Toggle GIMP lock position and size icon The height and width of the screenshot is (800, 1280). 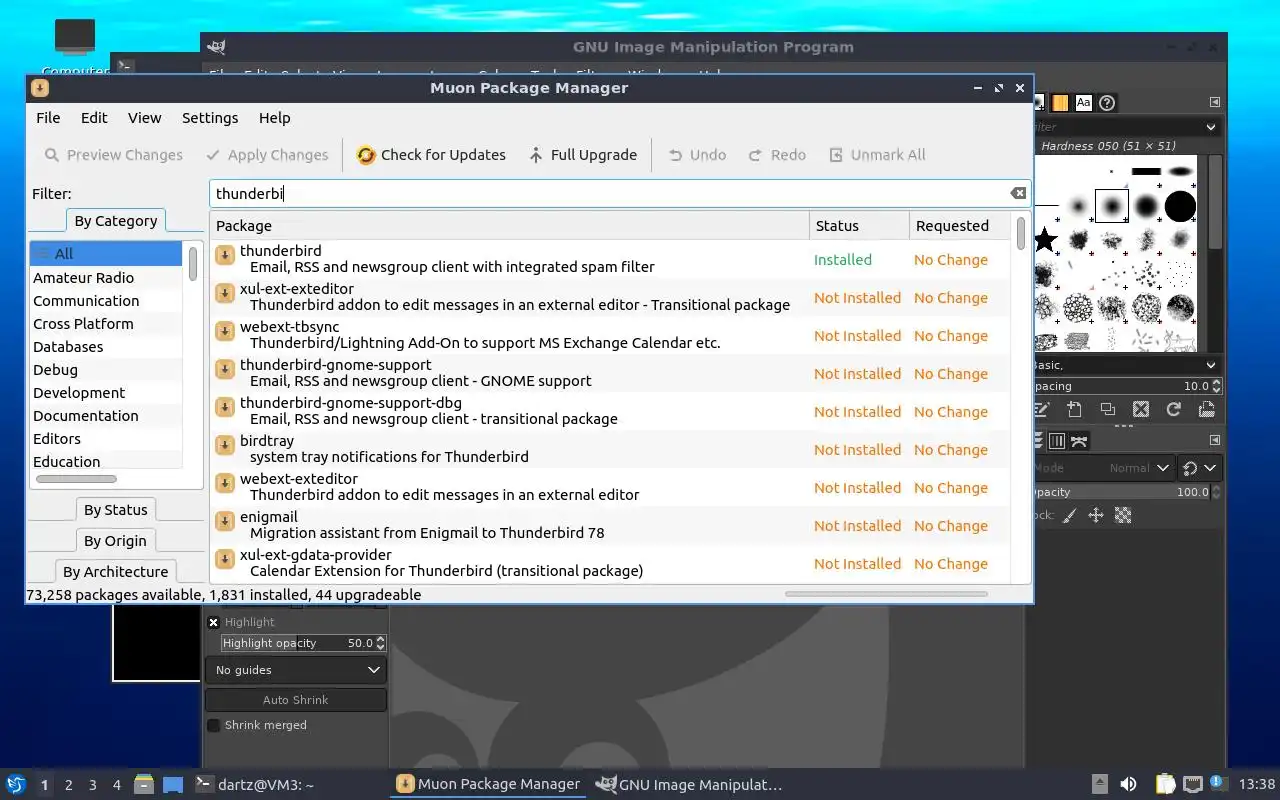[x=1096, y=515]
